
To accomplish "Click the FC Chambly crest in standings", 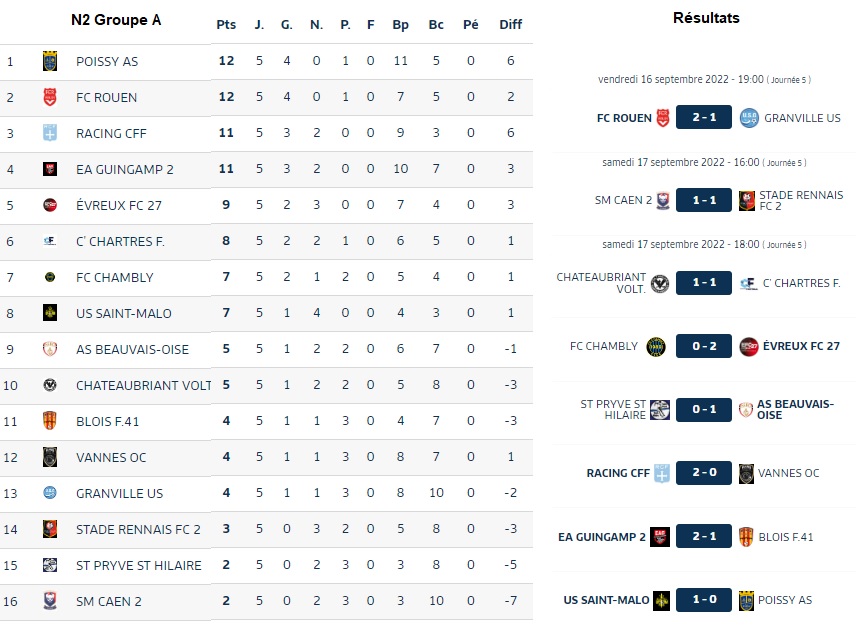I will pyautogui.click(x=50, y=277).
